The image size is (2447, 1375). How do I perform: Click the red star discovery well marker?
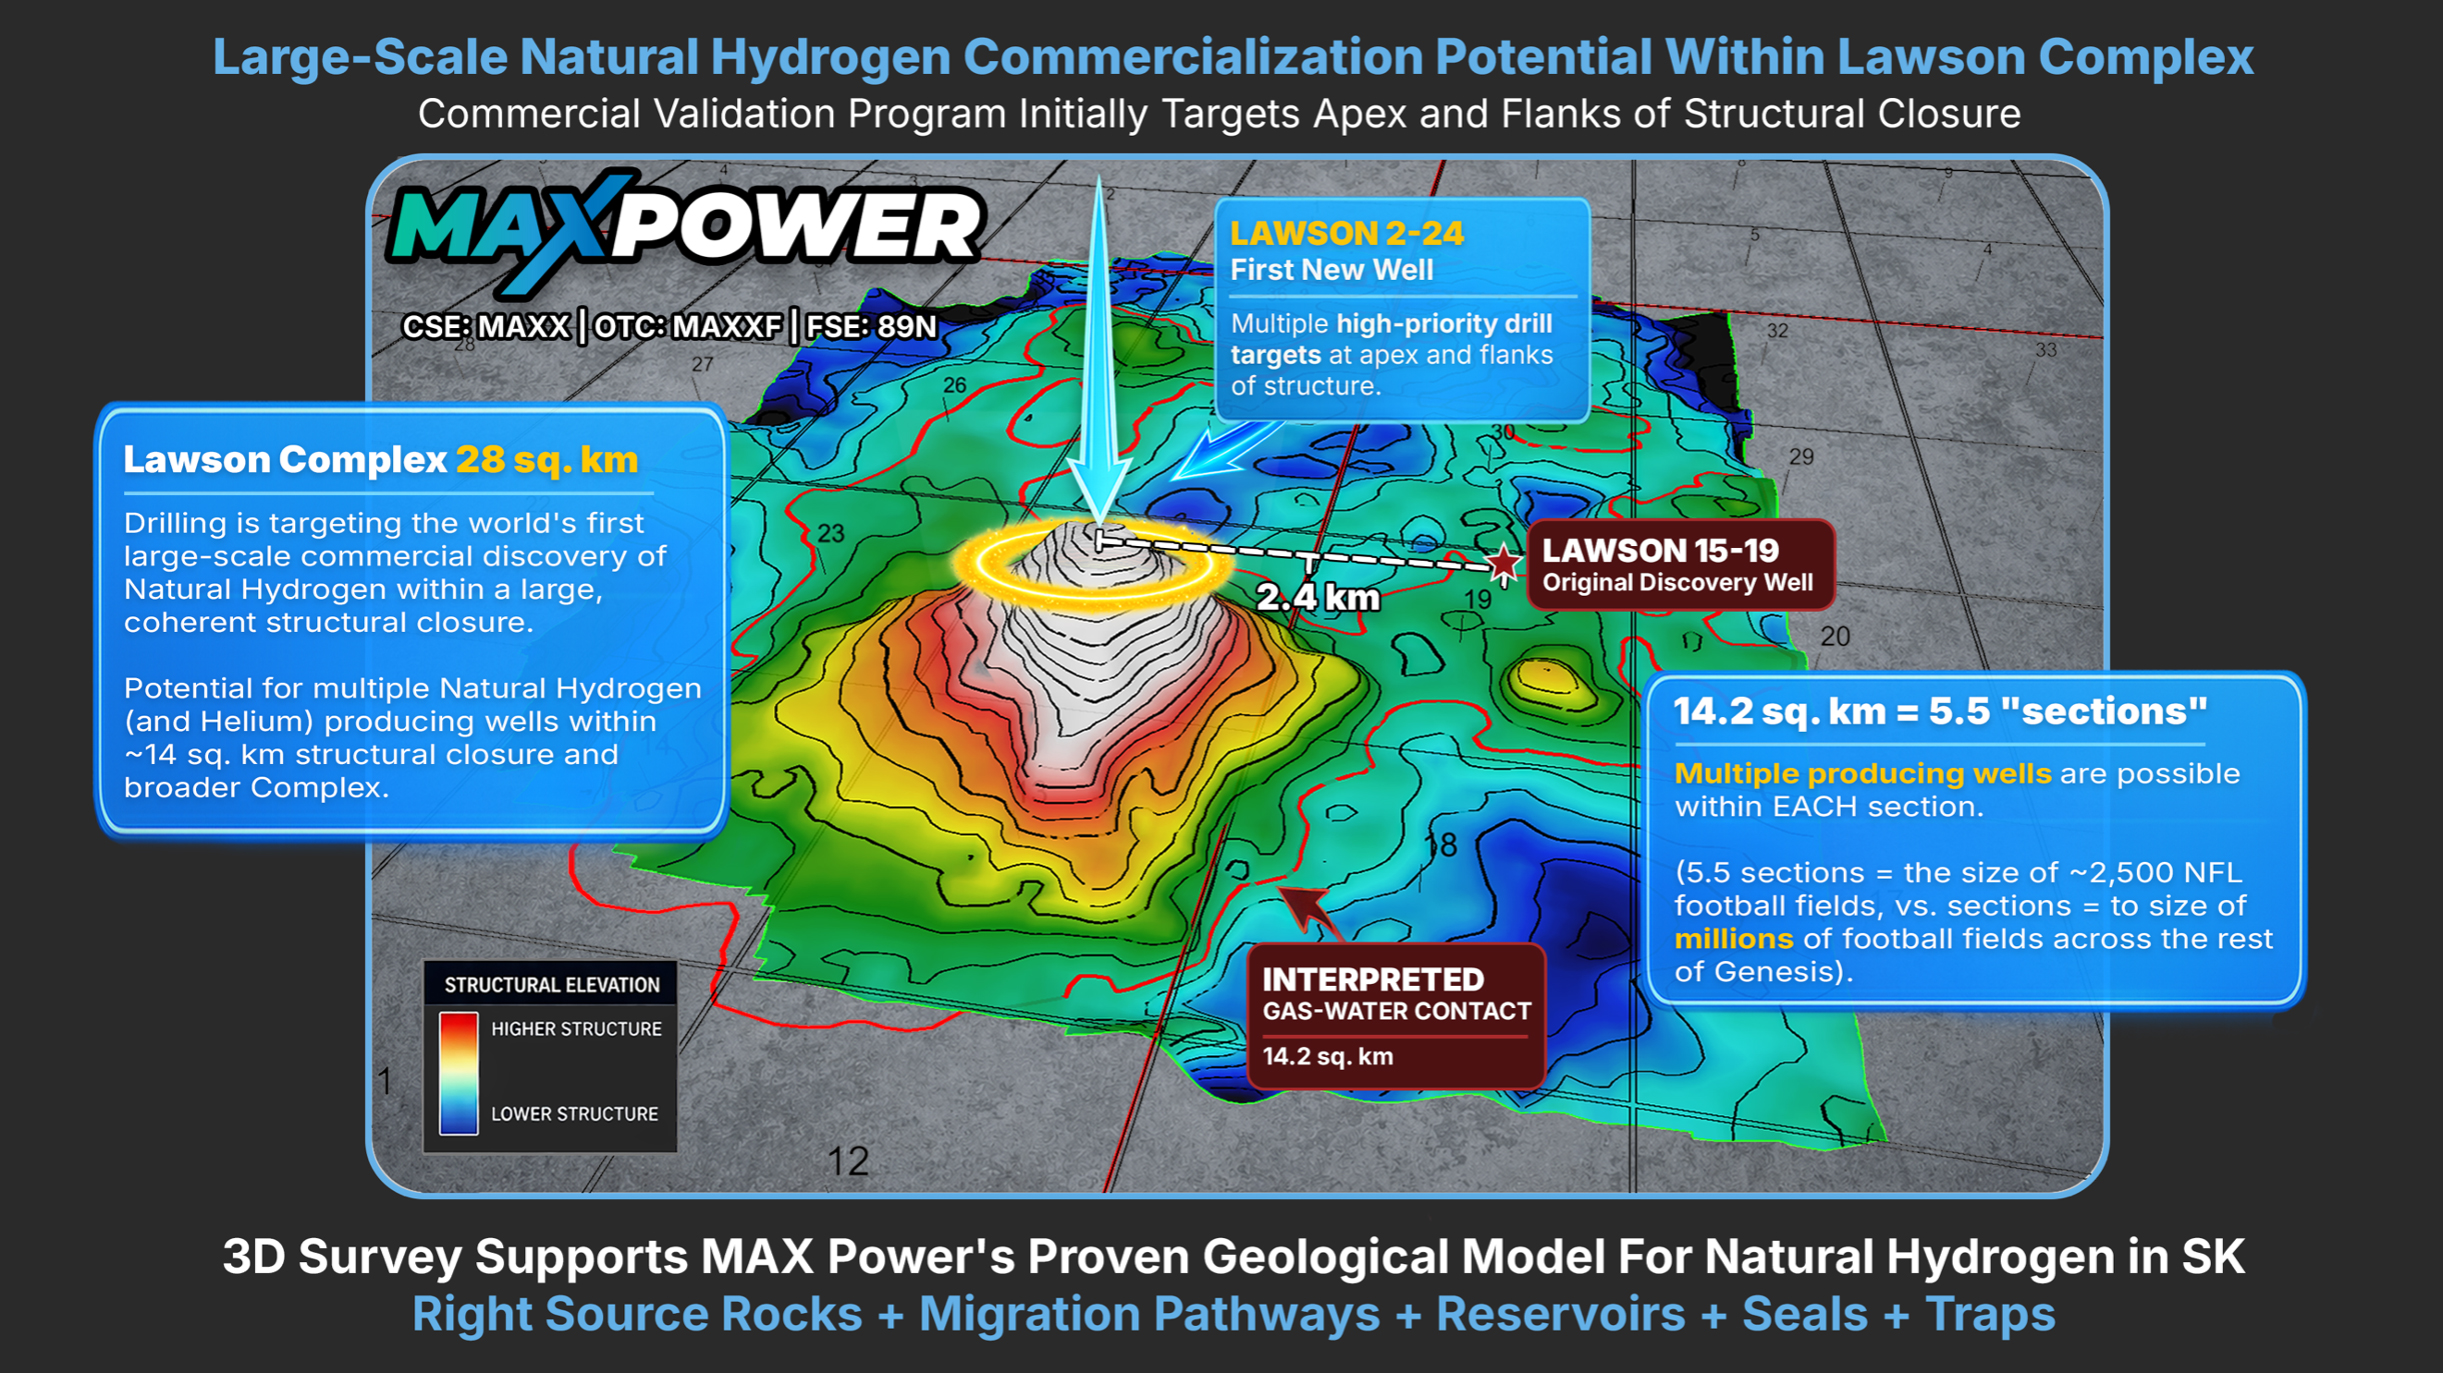coord(1506,566)
